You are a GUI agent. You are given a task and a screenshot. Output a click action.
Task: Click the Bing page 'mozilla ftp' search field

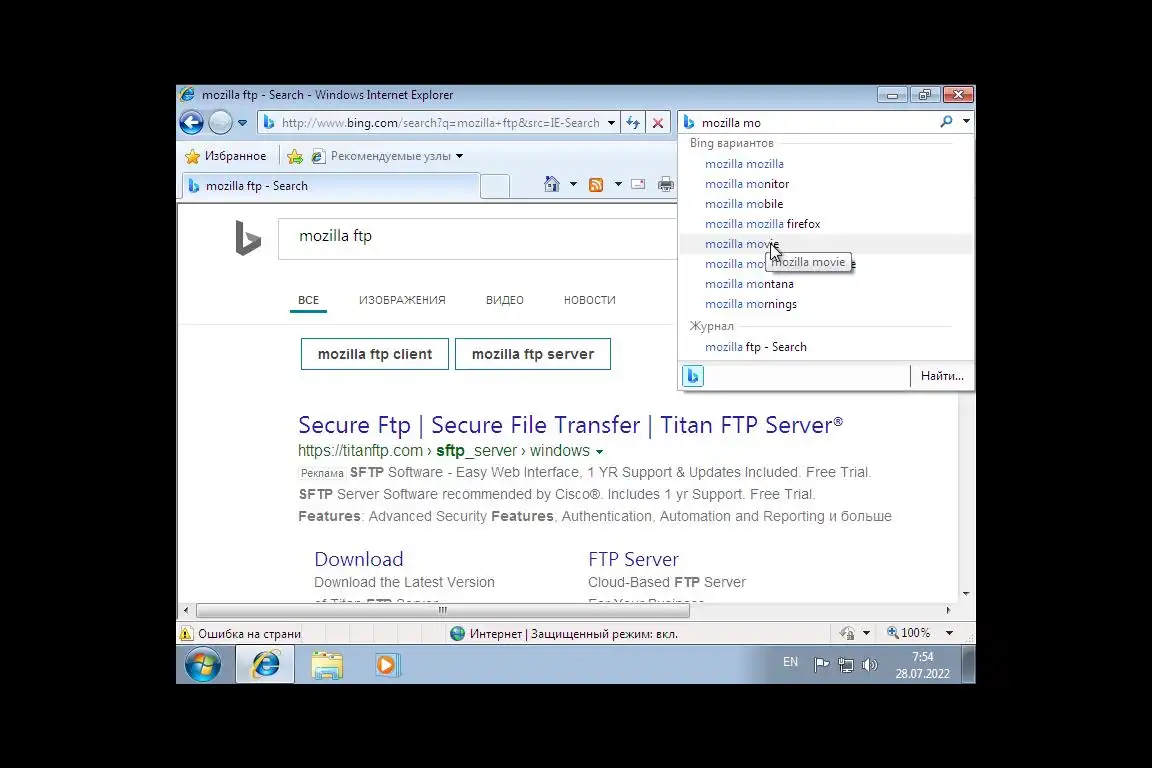[x=477, y=237]
